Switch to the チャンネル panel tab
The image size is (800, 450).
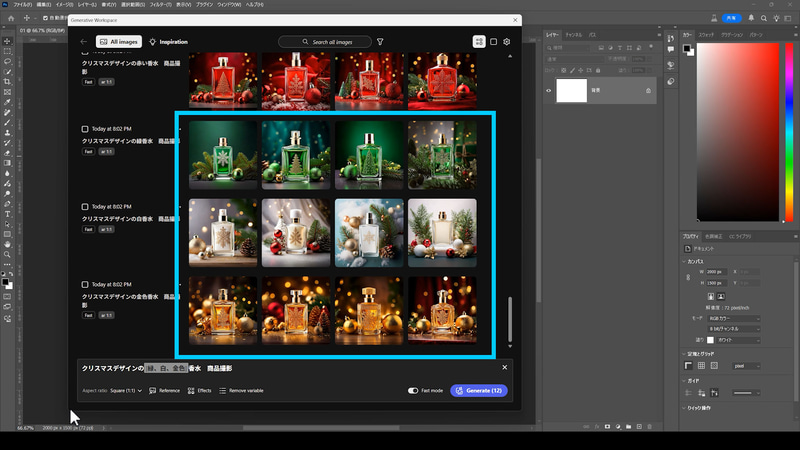[x=574, y=34]
